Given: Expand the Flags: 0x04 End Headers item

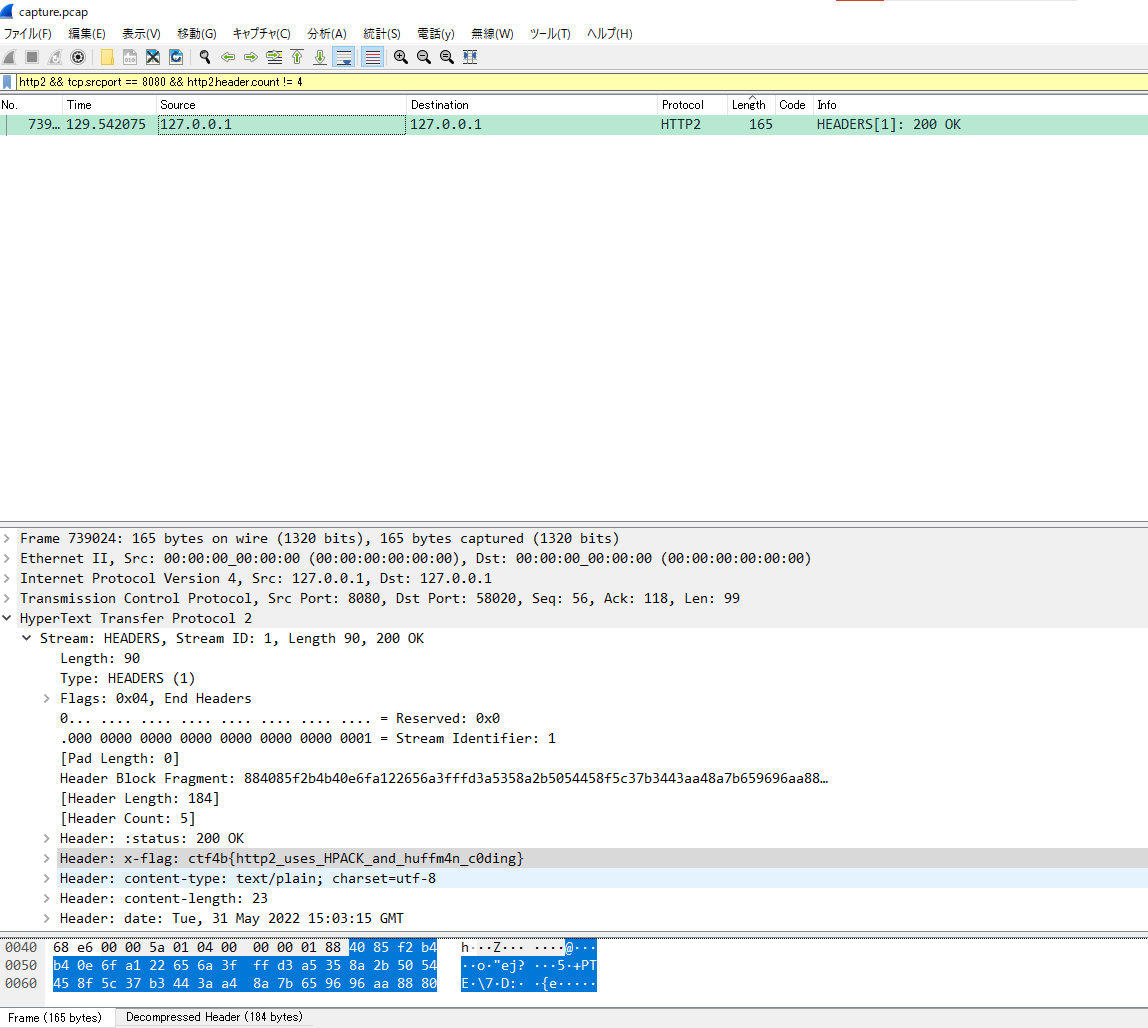Looking at the screenshot, I should coord(47,698).
